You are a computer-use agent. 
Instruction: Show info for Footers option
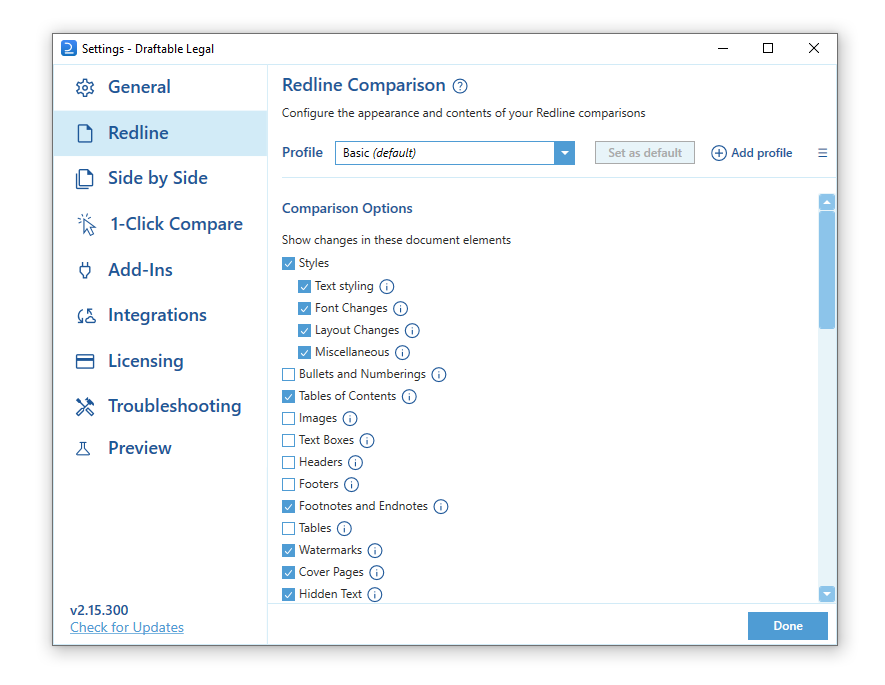[351, 485]
